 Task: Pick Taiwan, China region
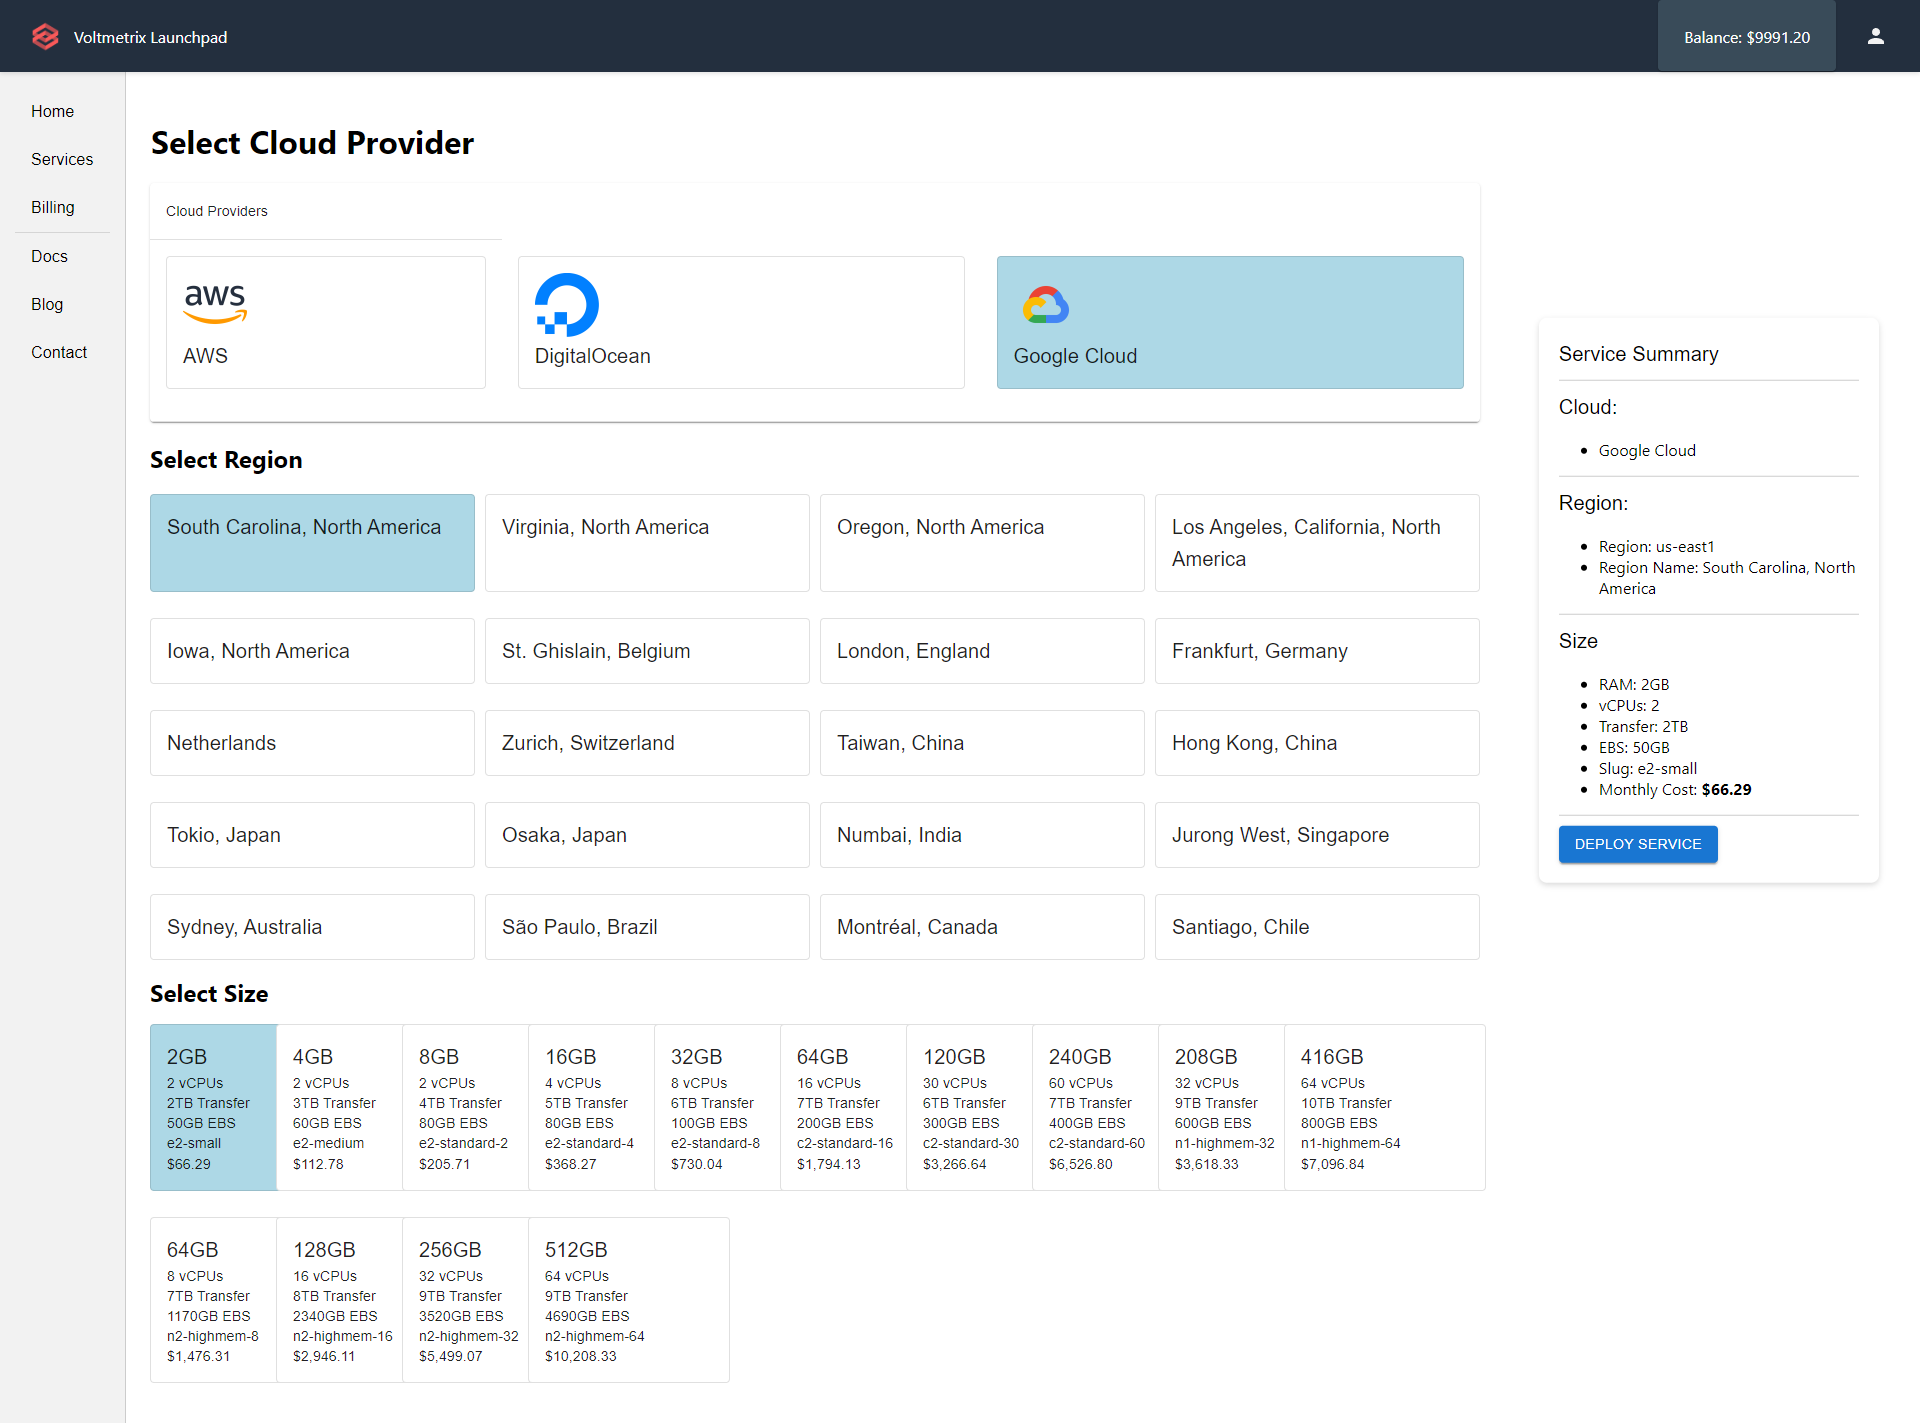coord(982,743)
